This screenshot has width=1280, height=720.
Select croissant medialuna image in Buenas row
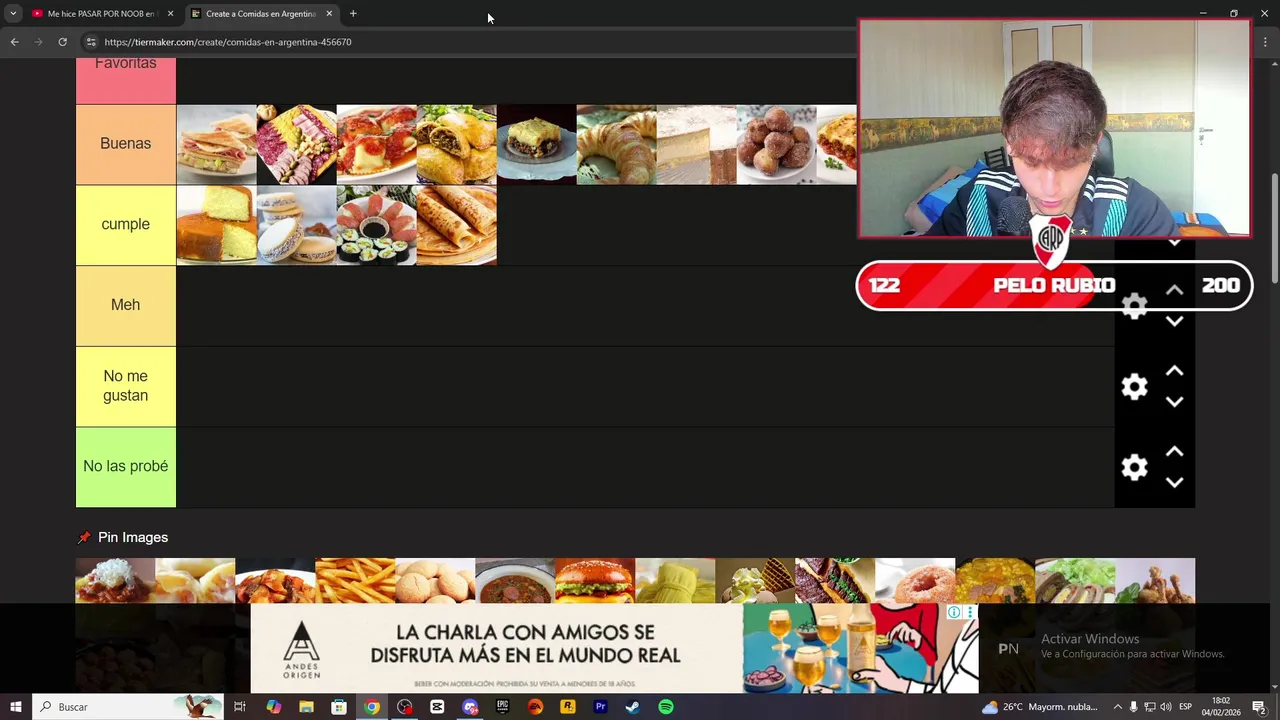[x=617, y=144]
